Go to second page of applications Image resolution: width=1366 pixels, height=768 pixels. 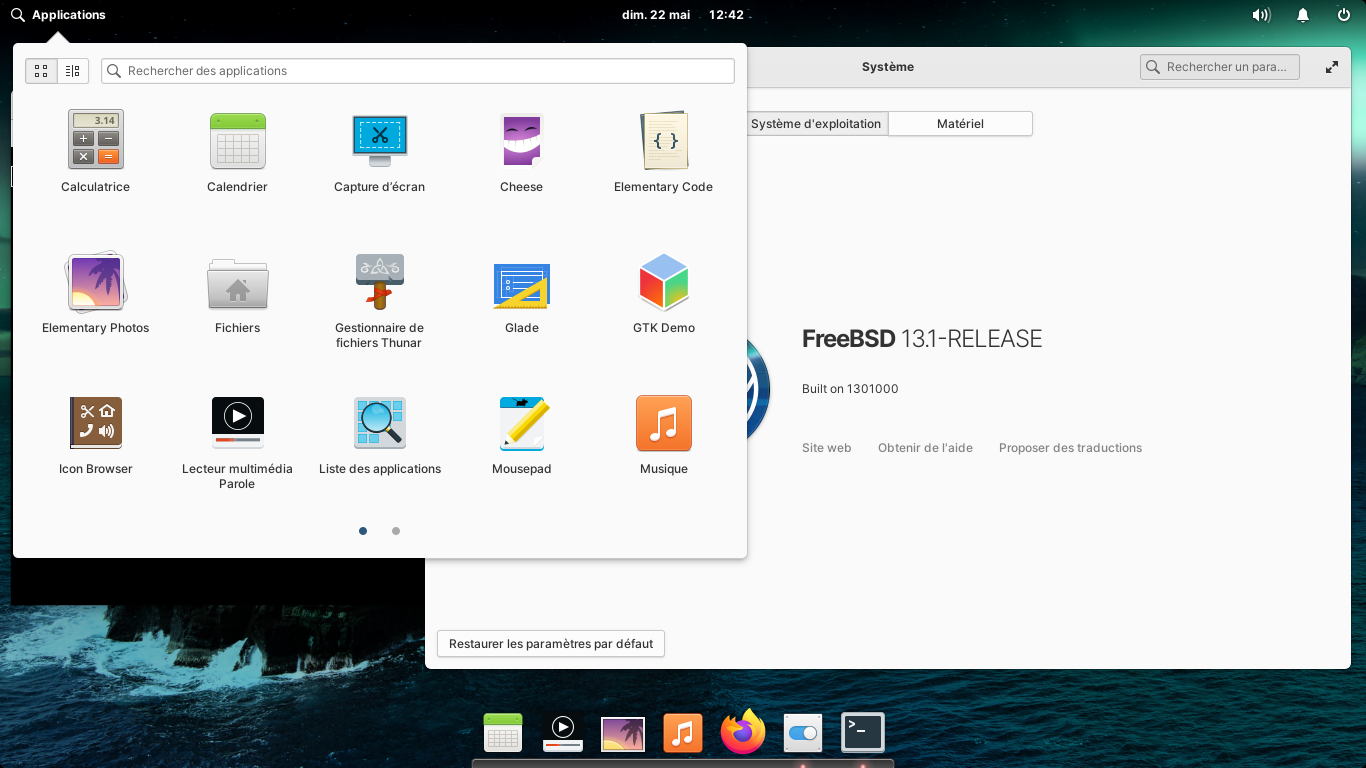(396, 531)
